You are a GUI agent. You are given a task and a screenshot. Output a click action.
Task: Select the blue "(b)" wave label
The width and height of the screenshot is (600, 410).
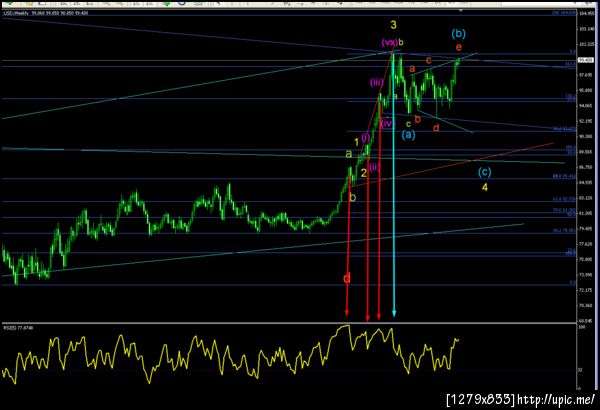pos(458,34)
